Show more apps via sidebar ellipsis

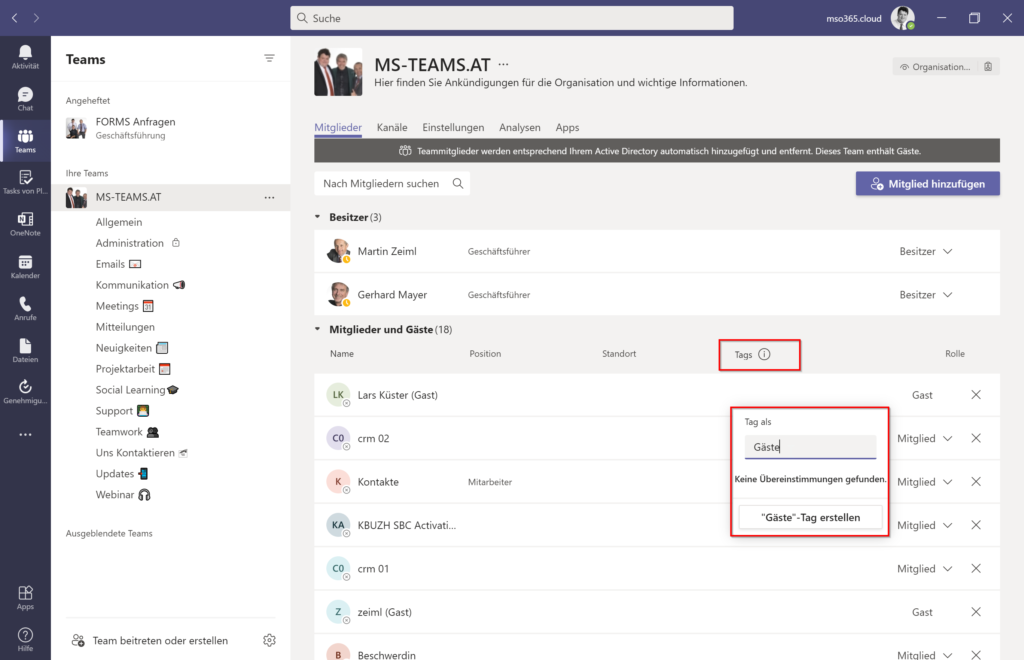(25, 434)
